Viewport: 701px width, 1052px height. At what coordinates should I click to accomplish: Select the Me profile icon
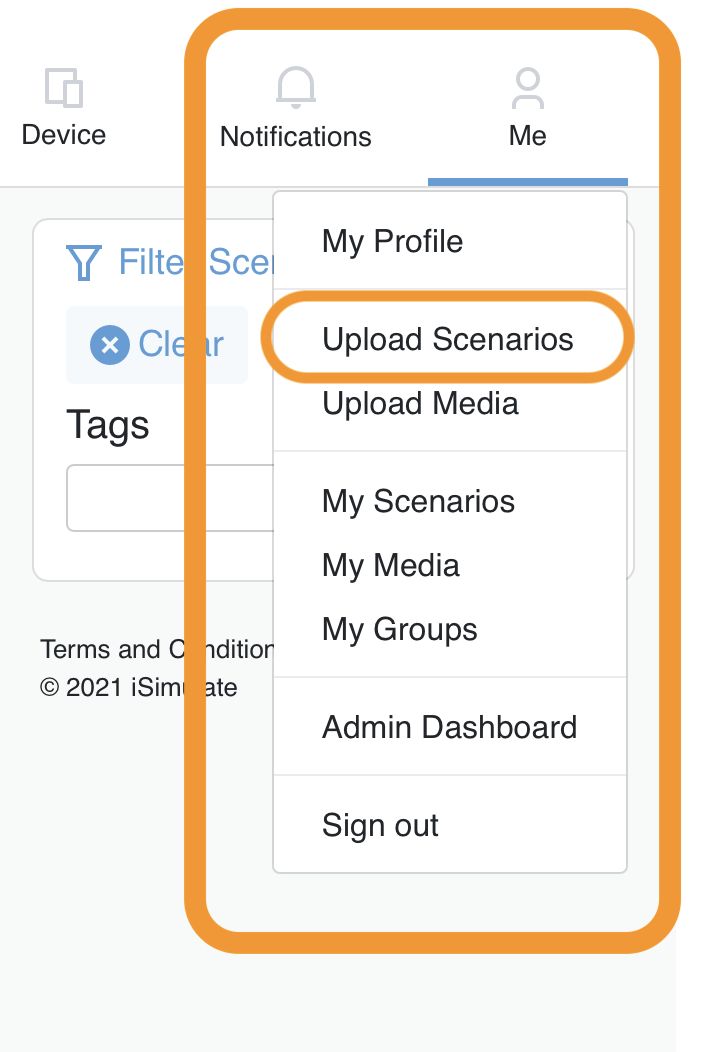(x=527, y=87)
